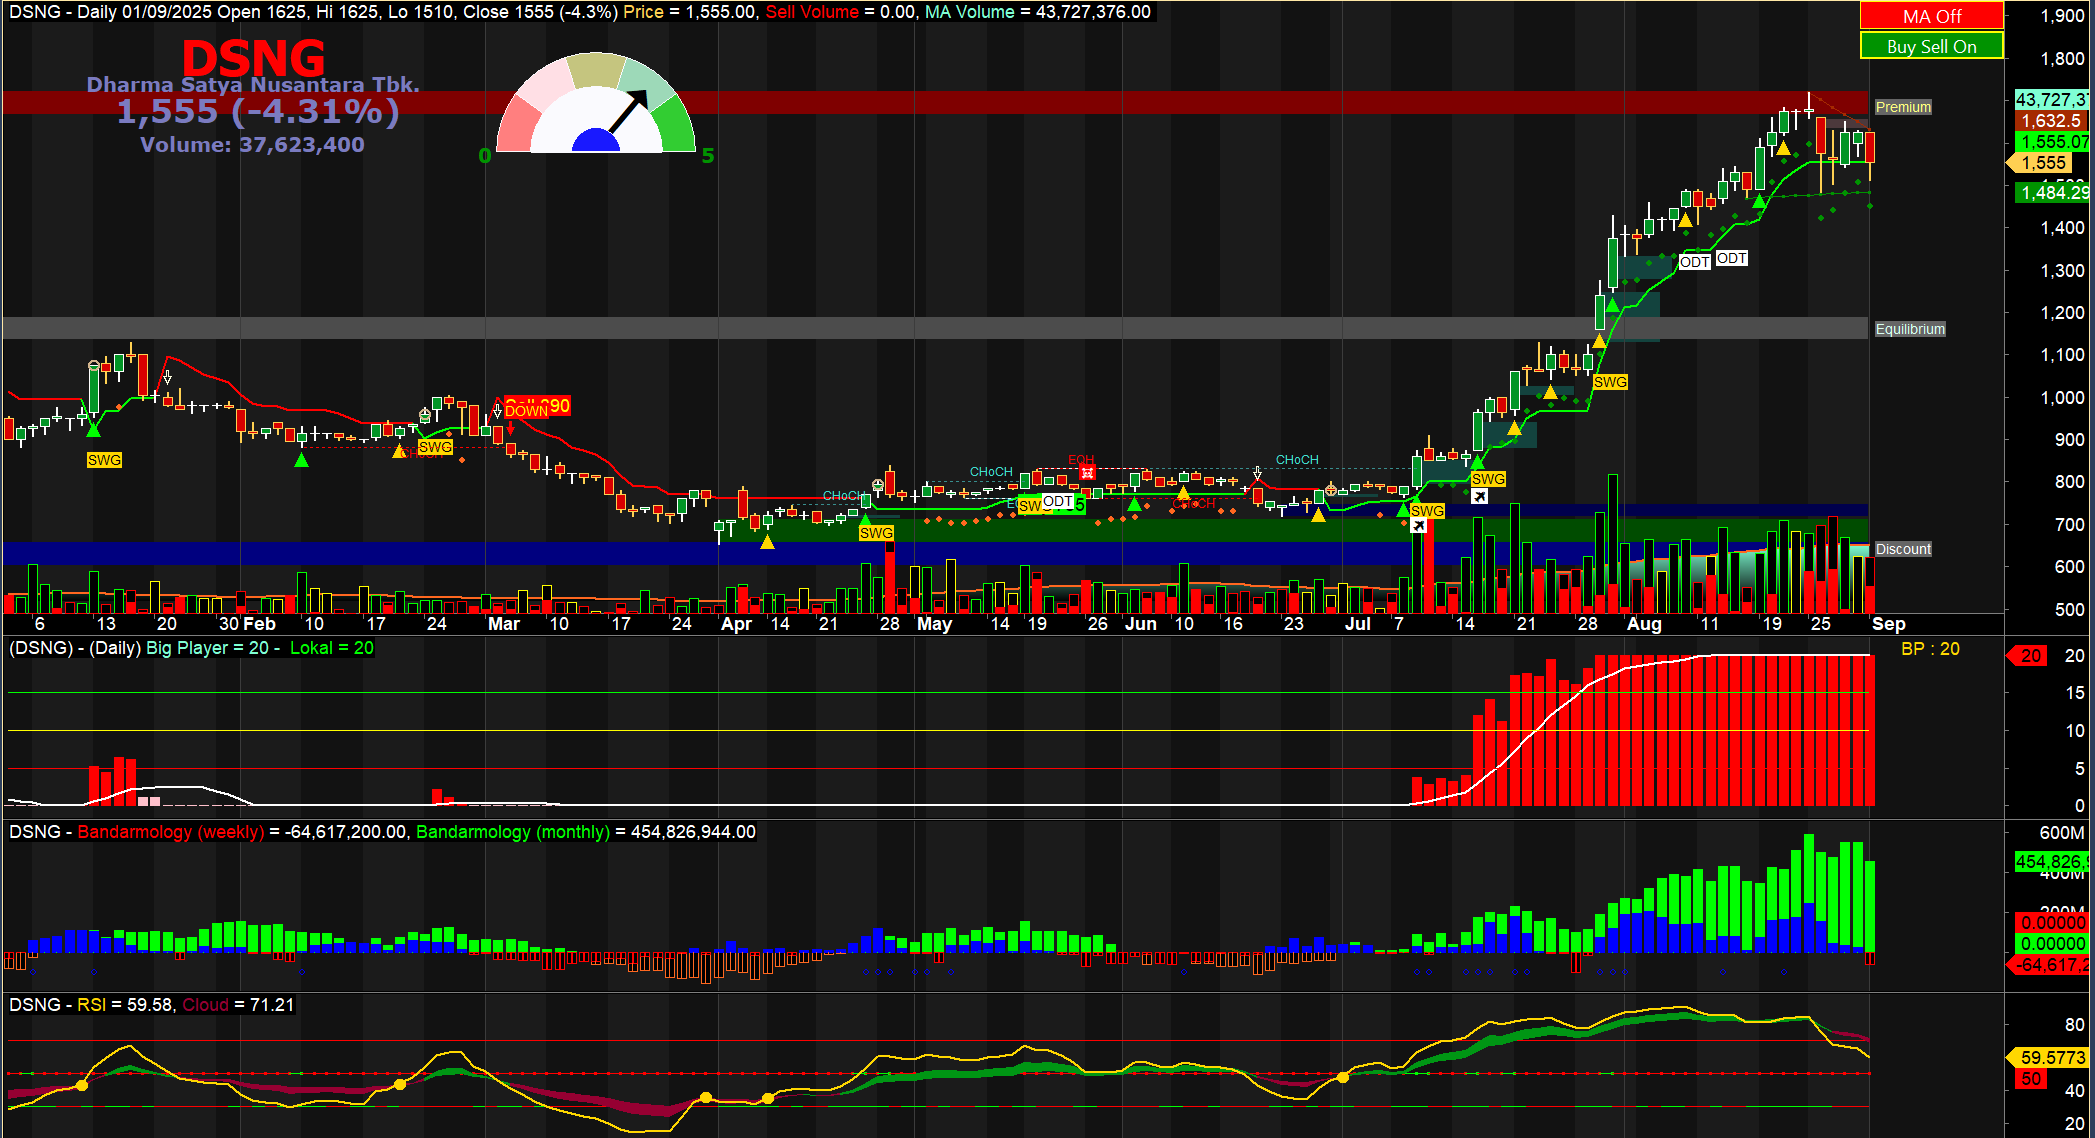
Task: Click the green 454,826 value tag
Action: pyautogui.click(x=2051, y=862)
